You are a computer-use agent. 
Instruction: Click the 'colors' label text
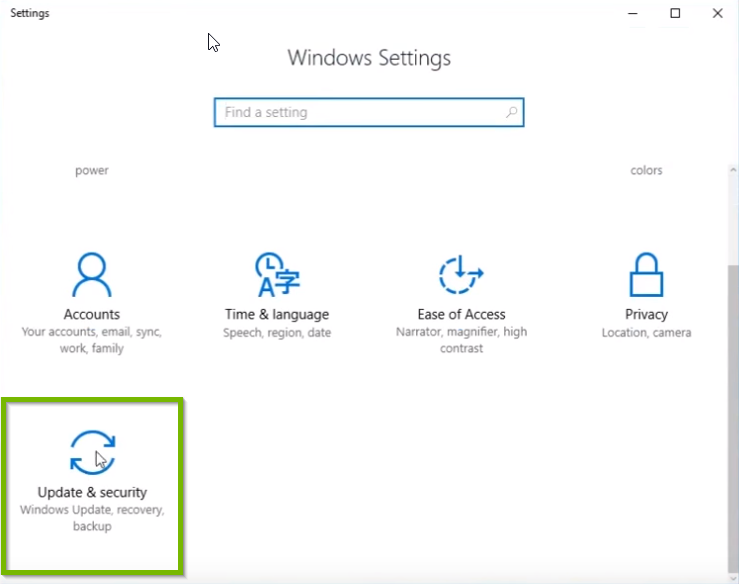point(646,170)
